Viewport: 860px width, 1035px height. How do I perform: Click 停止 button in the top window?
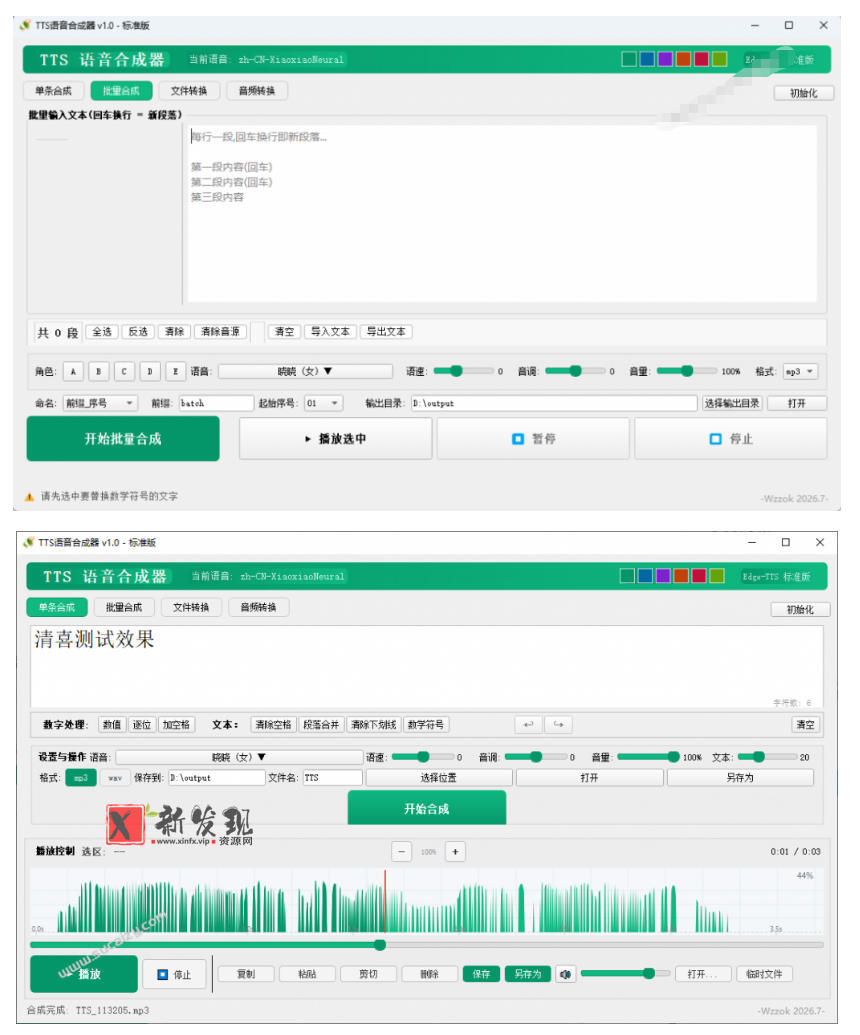point(731,438)
